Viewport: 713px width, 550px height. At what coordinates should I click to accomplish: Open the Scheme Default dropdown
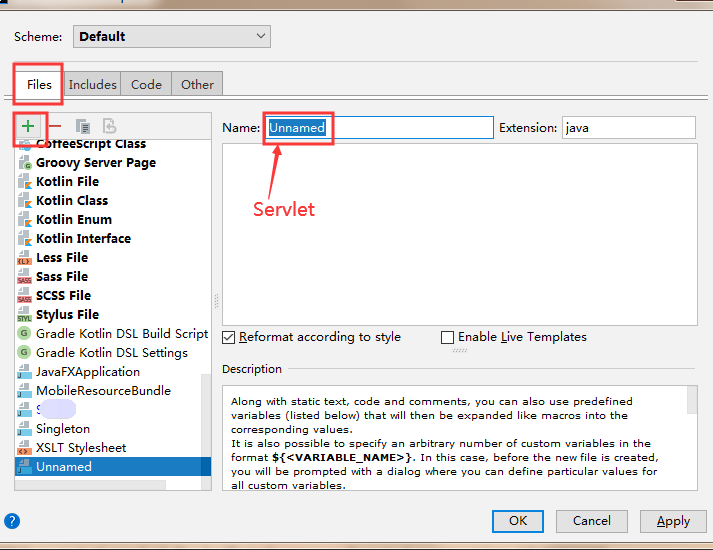click(172, 36)
